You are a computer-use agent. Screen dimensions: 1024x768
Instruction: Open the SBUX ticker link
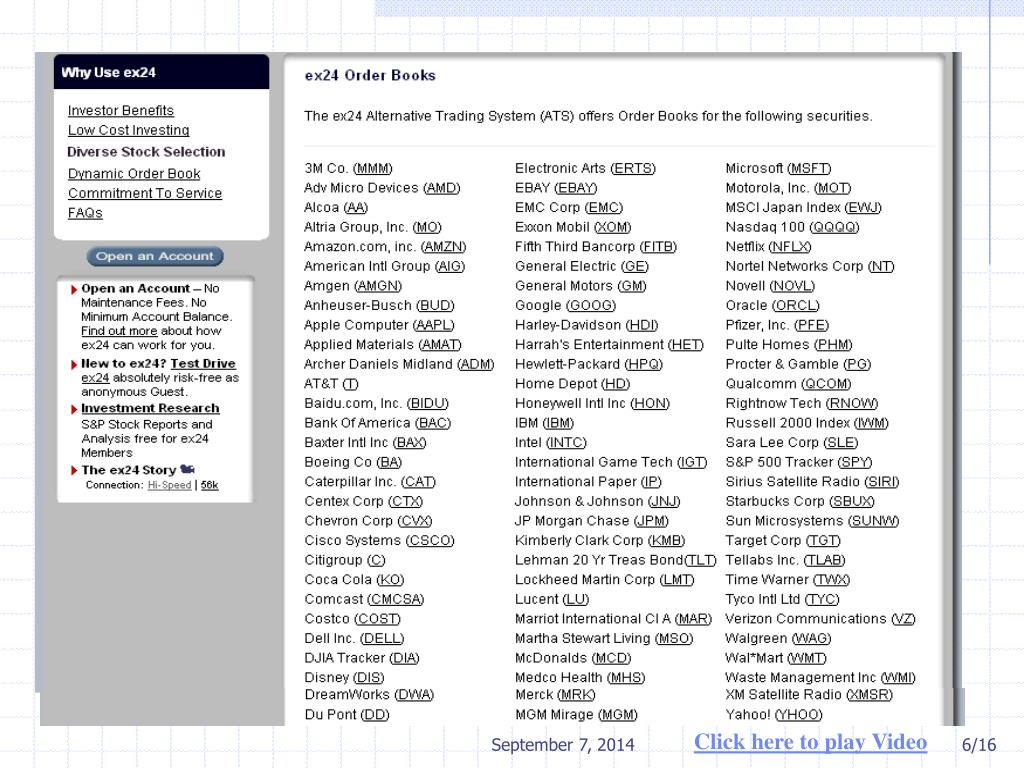point(852,502)
